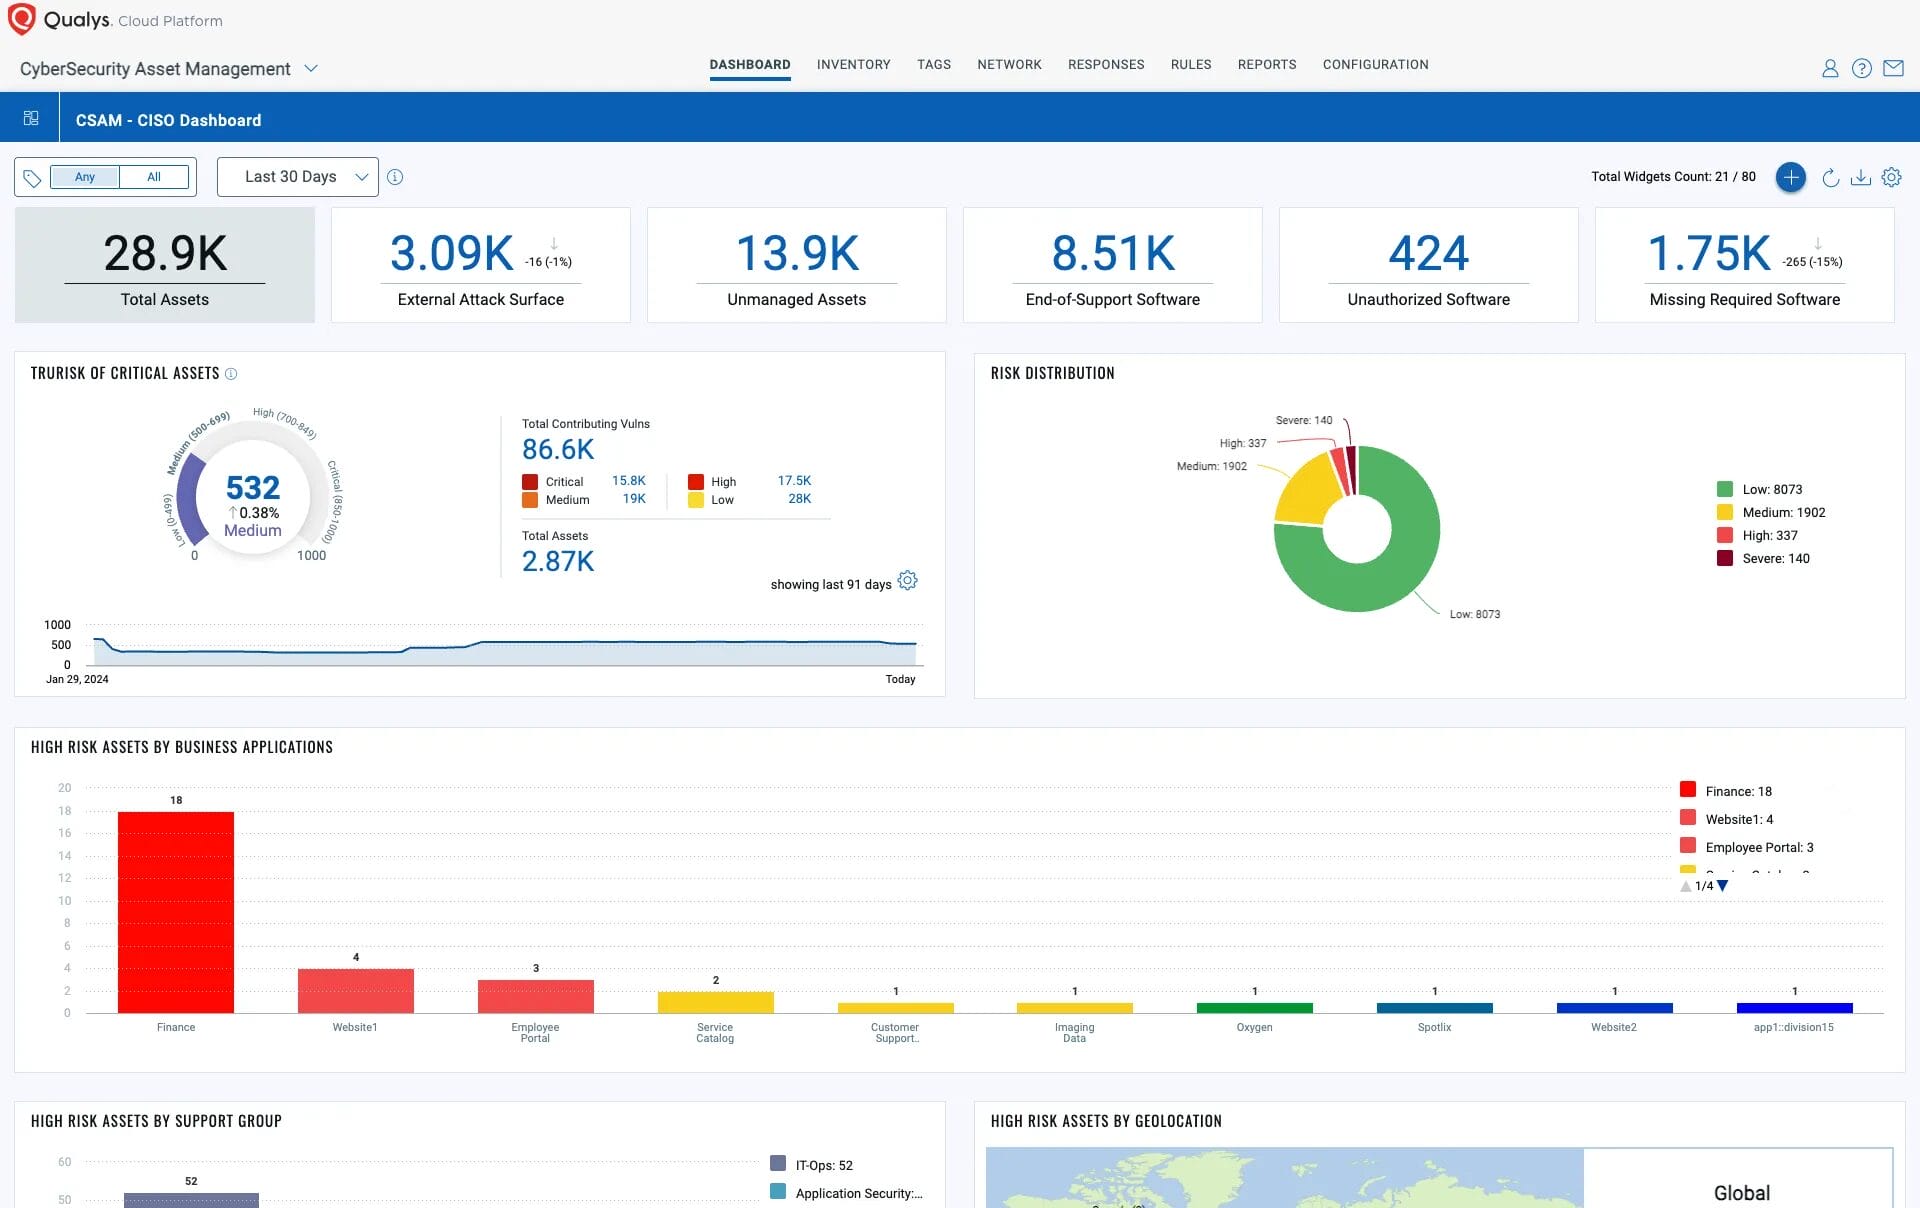
Task: Switch to the Inventory tab
Action: [x=853, y=64]
